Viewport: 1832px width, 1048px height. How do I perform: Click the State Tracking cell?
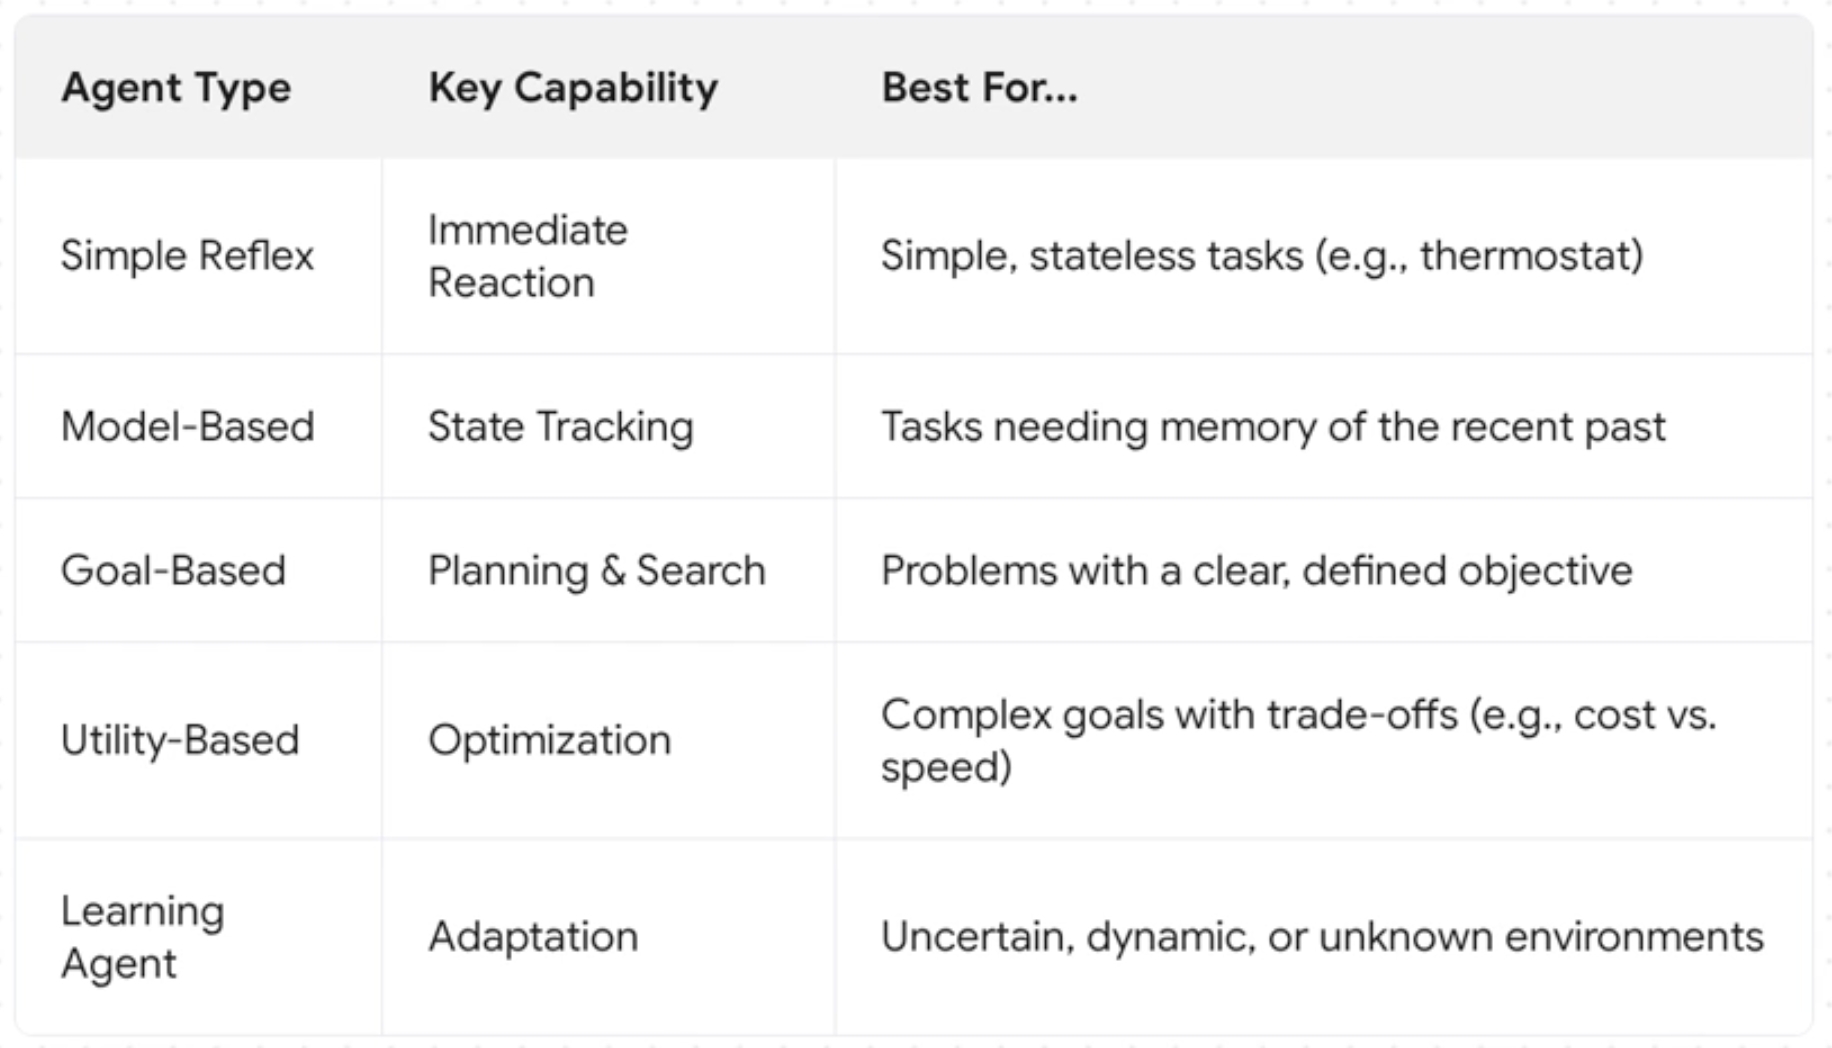[x=560, y=427]
